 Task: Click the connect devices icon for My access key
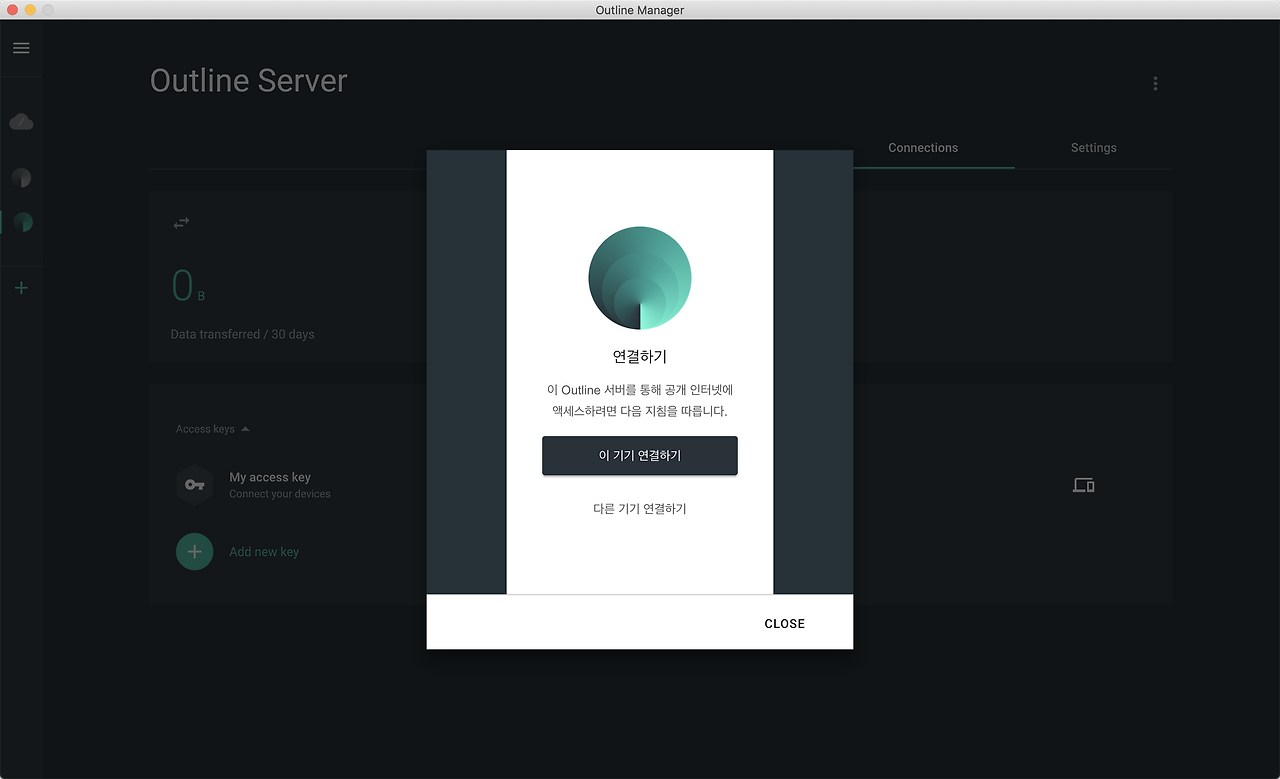(1083, 486)
